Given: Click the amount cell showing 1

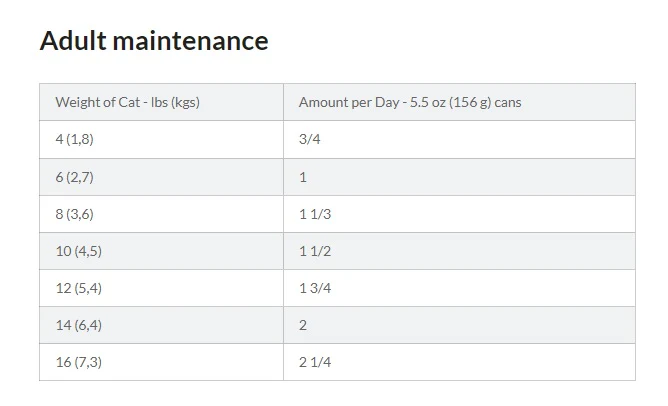Looking at the screenshot, I should tap(459, 177).
